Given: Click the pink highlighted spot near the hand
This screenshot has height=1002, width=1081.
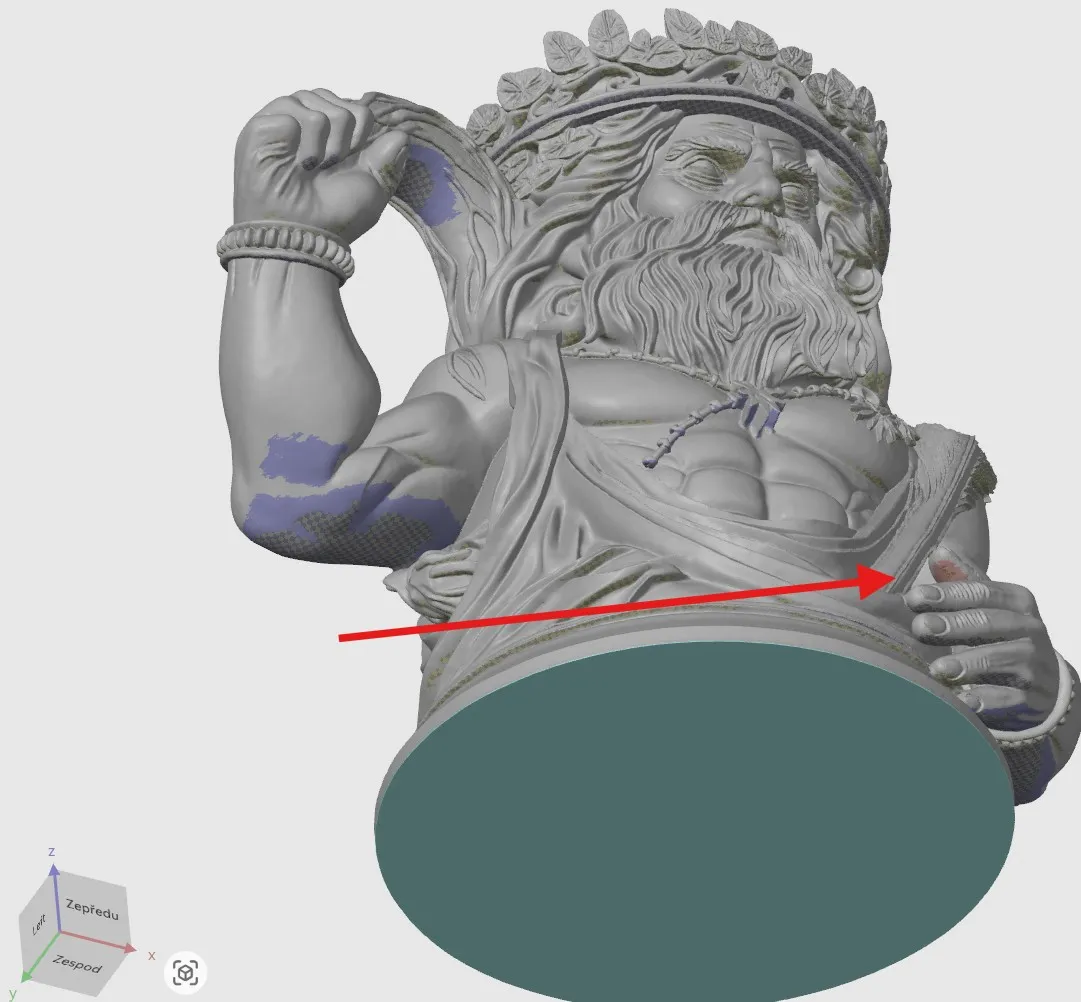Looking at the screenshot, I should [x=948, y=570].
